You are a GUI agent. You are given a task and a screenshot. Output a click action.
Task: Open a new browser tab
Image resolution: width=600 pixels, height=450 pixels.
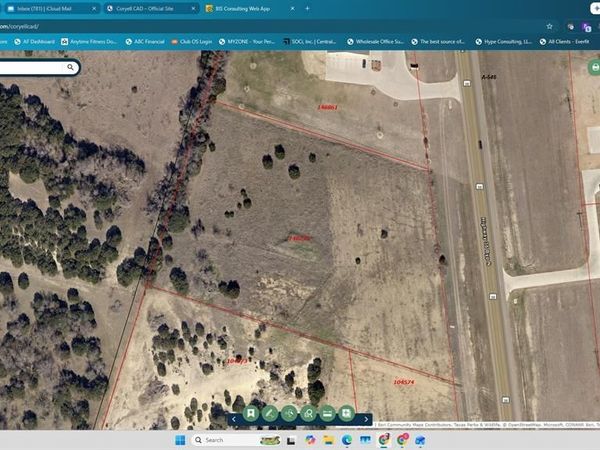307,8
